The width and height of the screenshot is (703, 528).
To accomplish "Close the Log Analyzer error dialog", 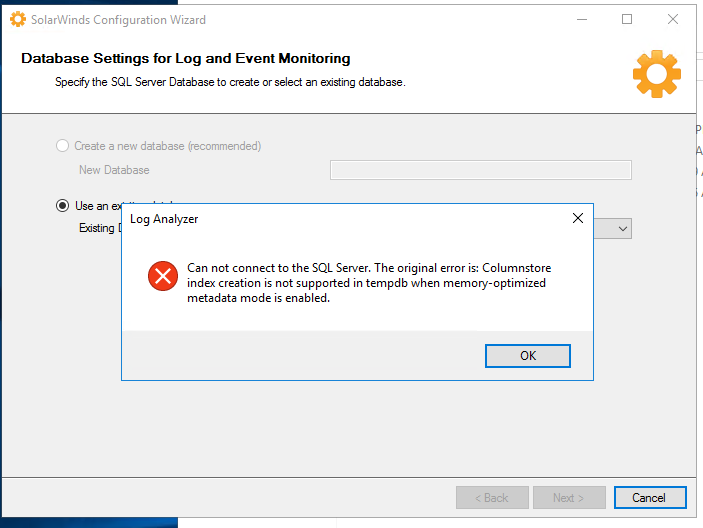I will (x=577, y=218).
